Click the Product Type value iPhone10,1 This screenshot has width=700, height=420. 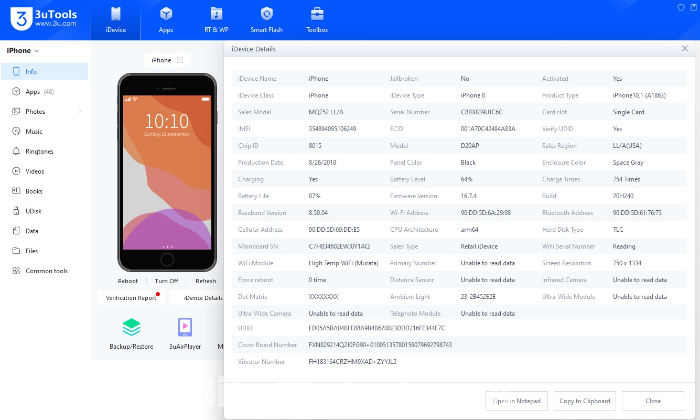coord(639,95)
